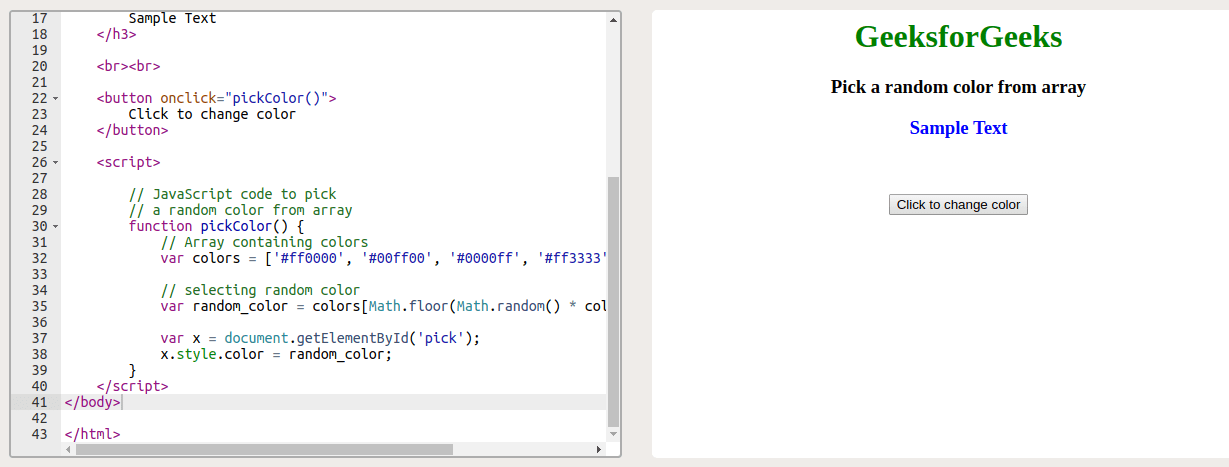Viewport: 1229px width, 467px height.
Task: Click the 'x.style.color = random_color;' line
Action: coord(276,354)
